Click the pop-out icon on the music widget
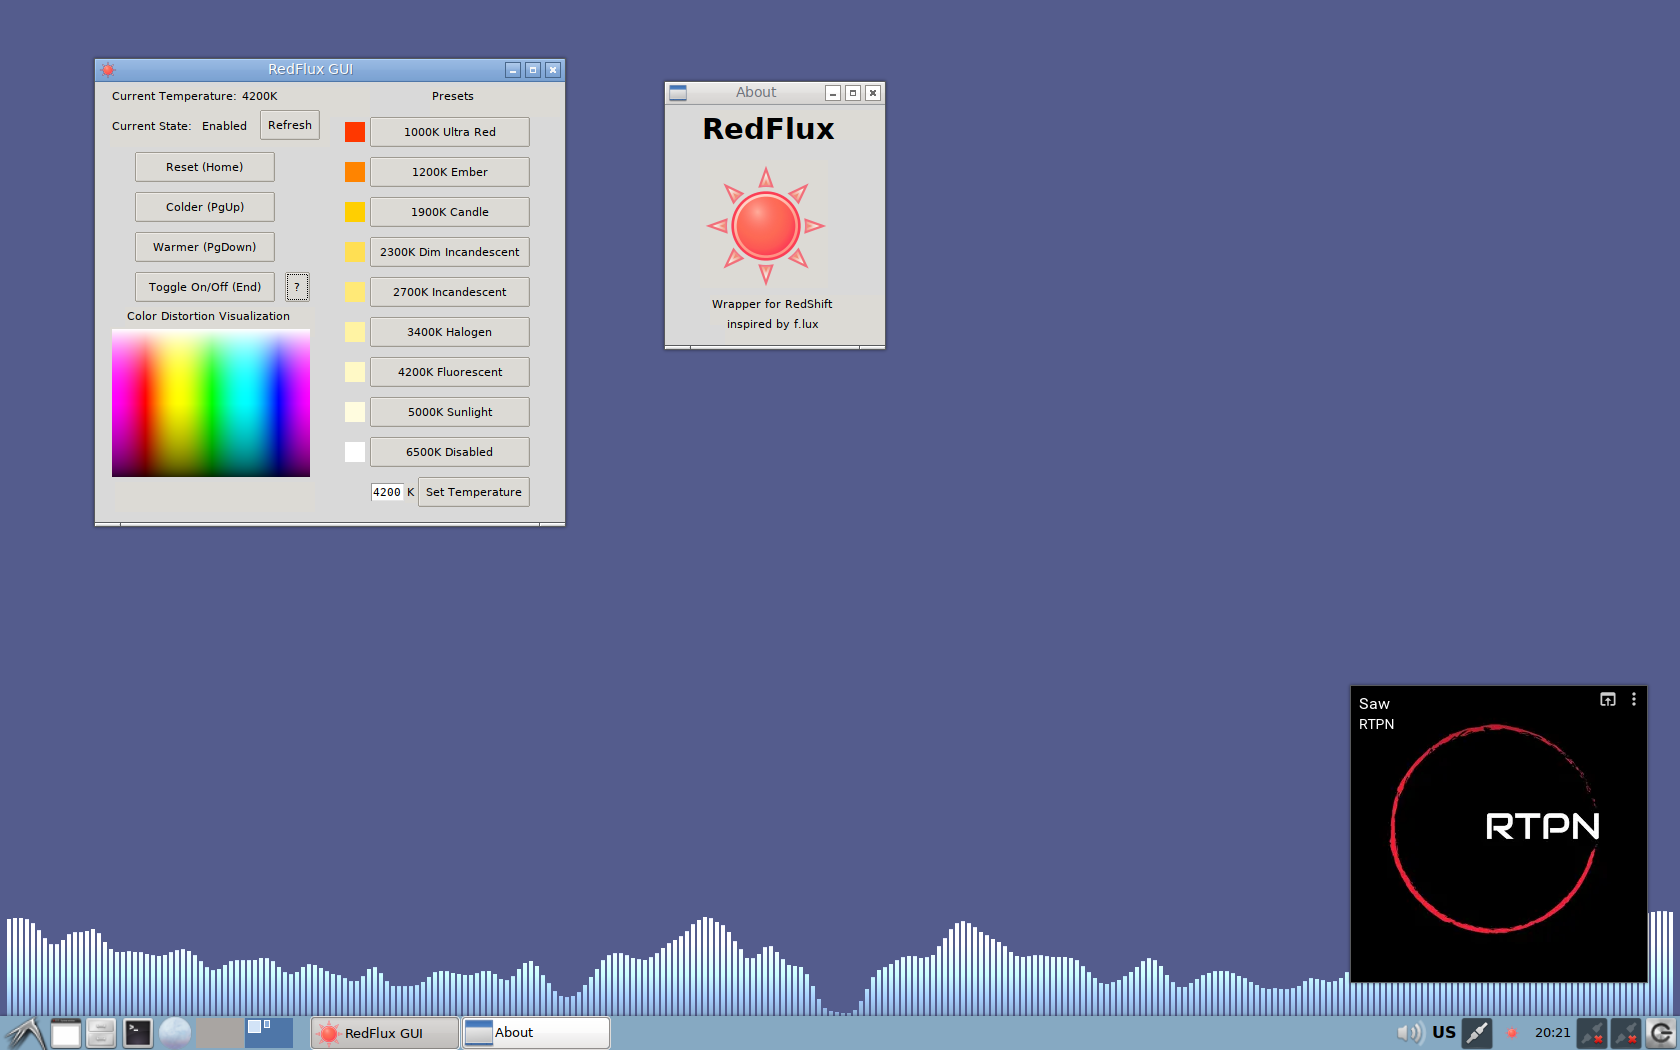This screenshot has height=1050, width=1680. (x=1608, y=700)
